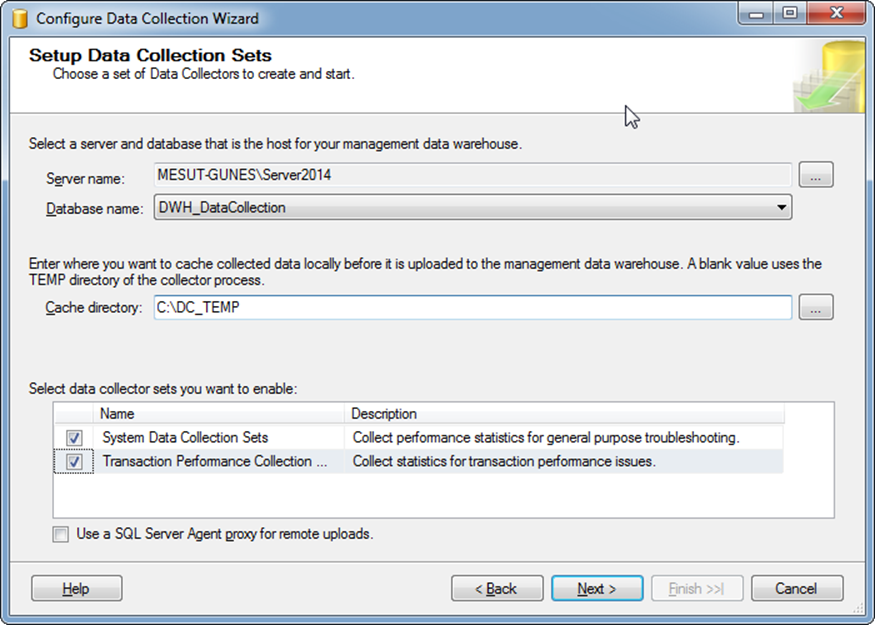Image resolution: width=875 pixels, height=625 pixels.
Task: Click the database cylinder icon in title bar
Action: point(20,18)
